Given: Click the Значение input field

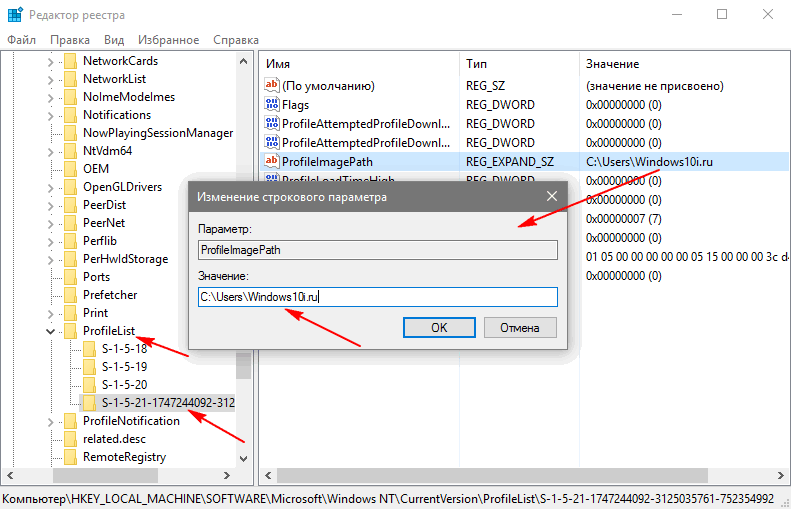Looking at the screenshot, I should point(376,296).
